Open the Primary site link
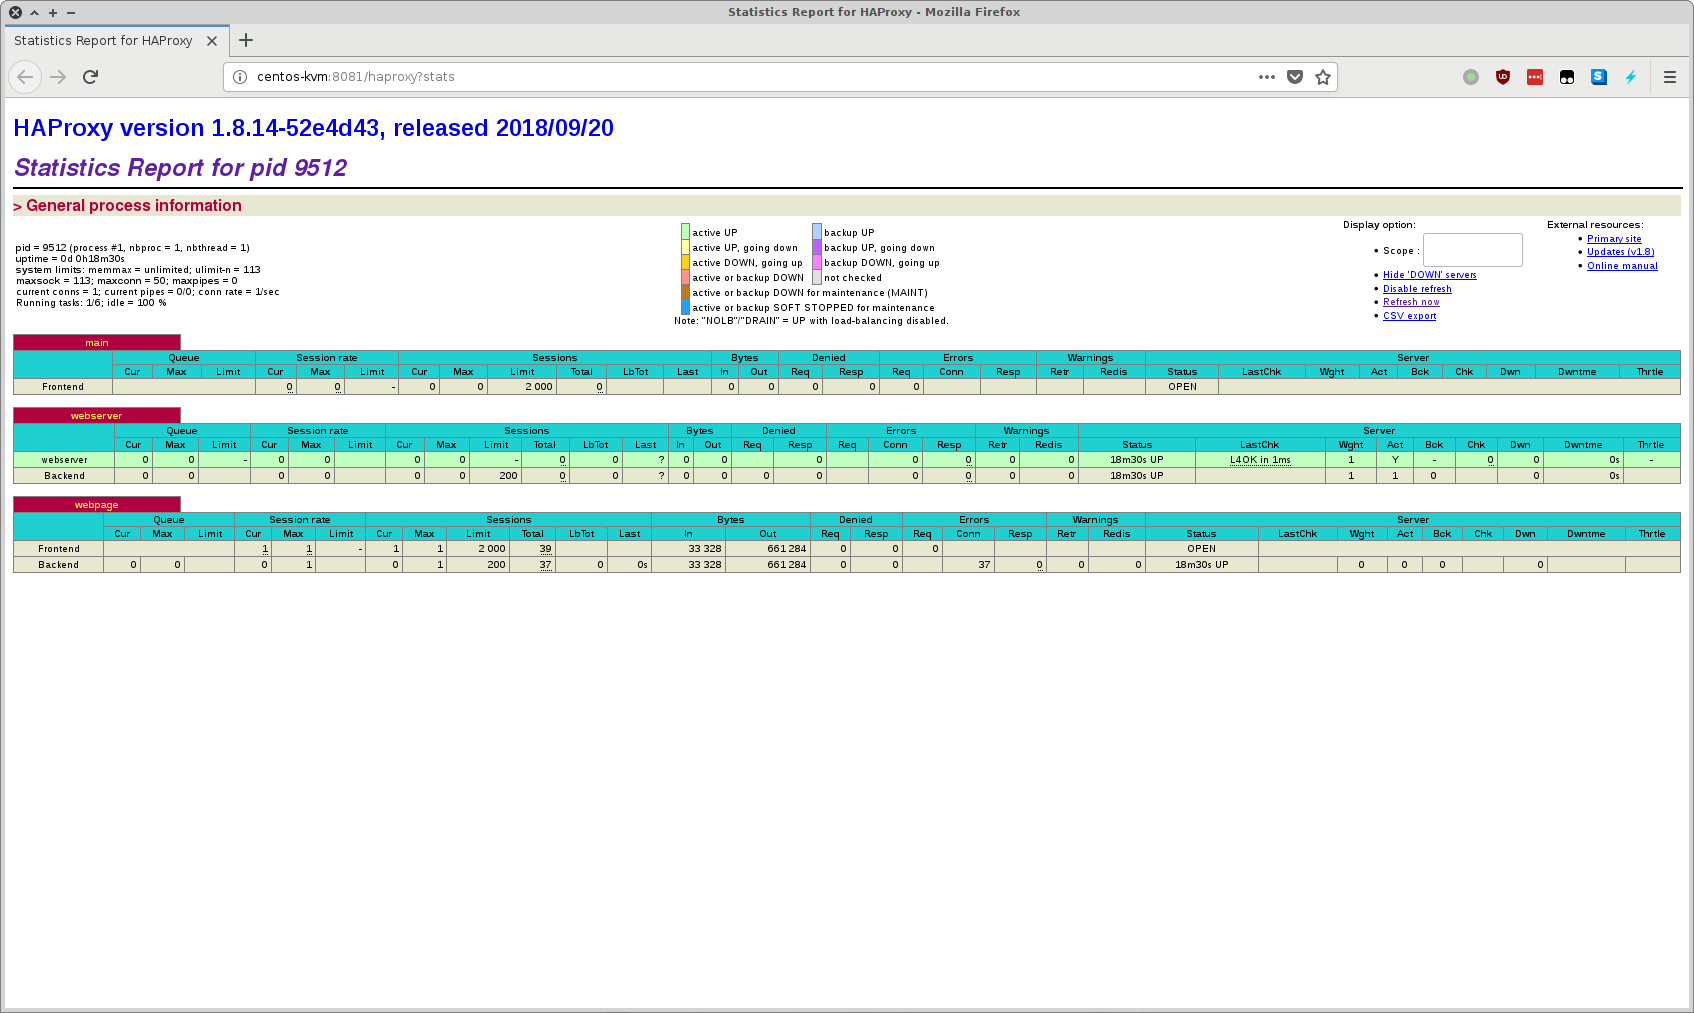 (1614, 239)
